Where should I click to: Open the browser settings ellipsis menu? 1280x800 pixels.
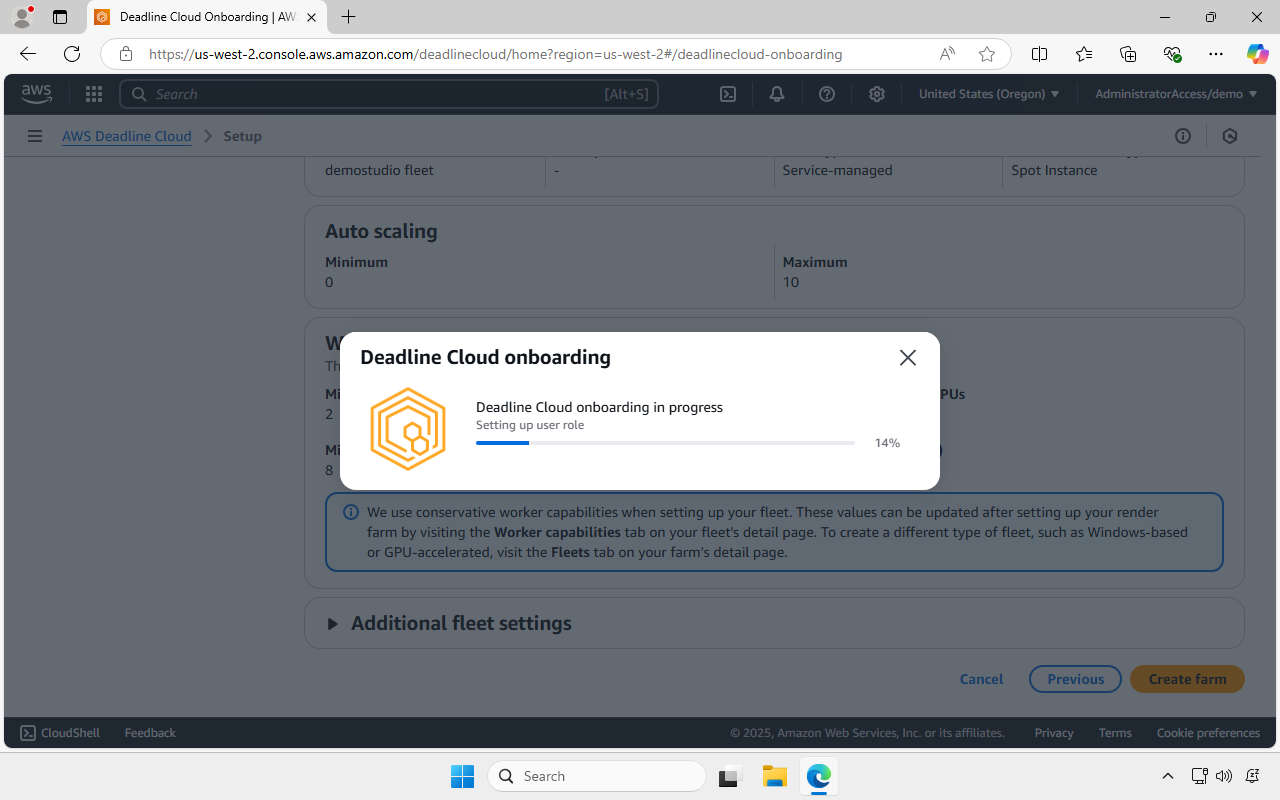tap(1216, 54)
